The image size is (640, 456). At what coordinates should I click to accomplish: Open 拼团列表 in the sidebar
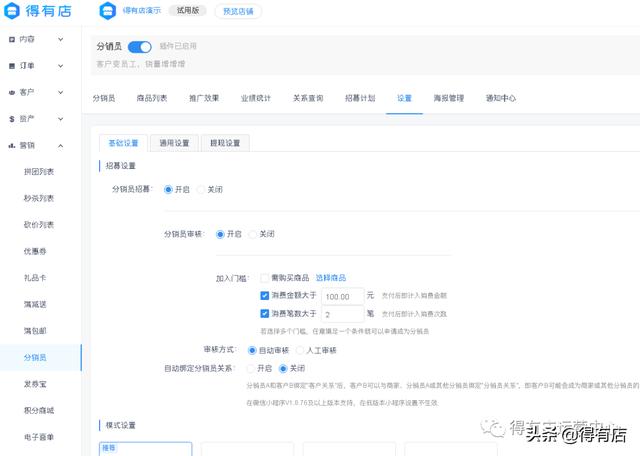[x=39, y=172]
